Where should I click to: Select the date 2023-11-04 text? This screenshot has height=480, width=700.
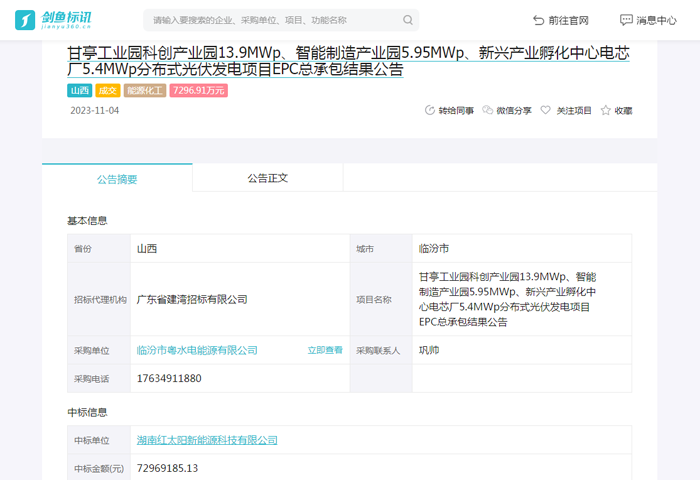[95, 110]
